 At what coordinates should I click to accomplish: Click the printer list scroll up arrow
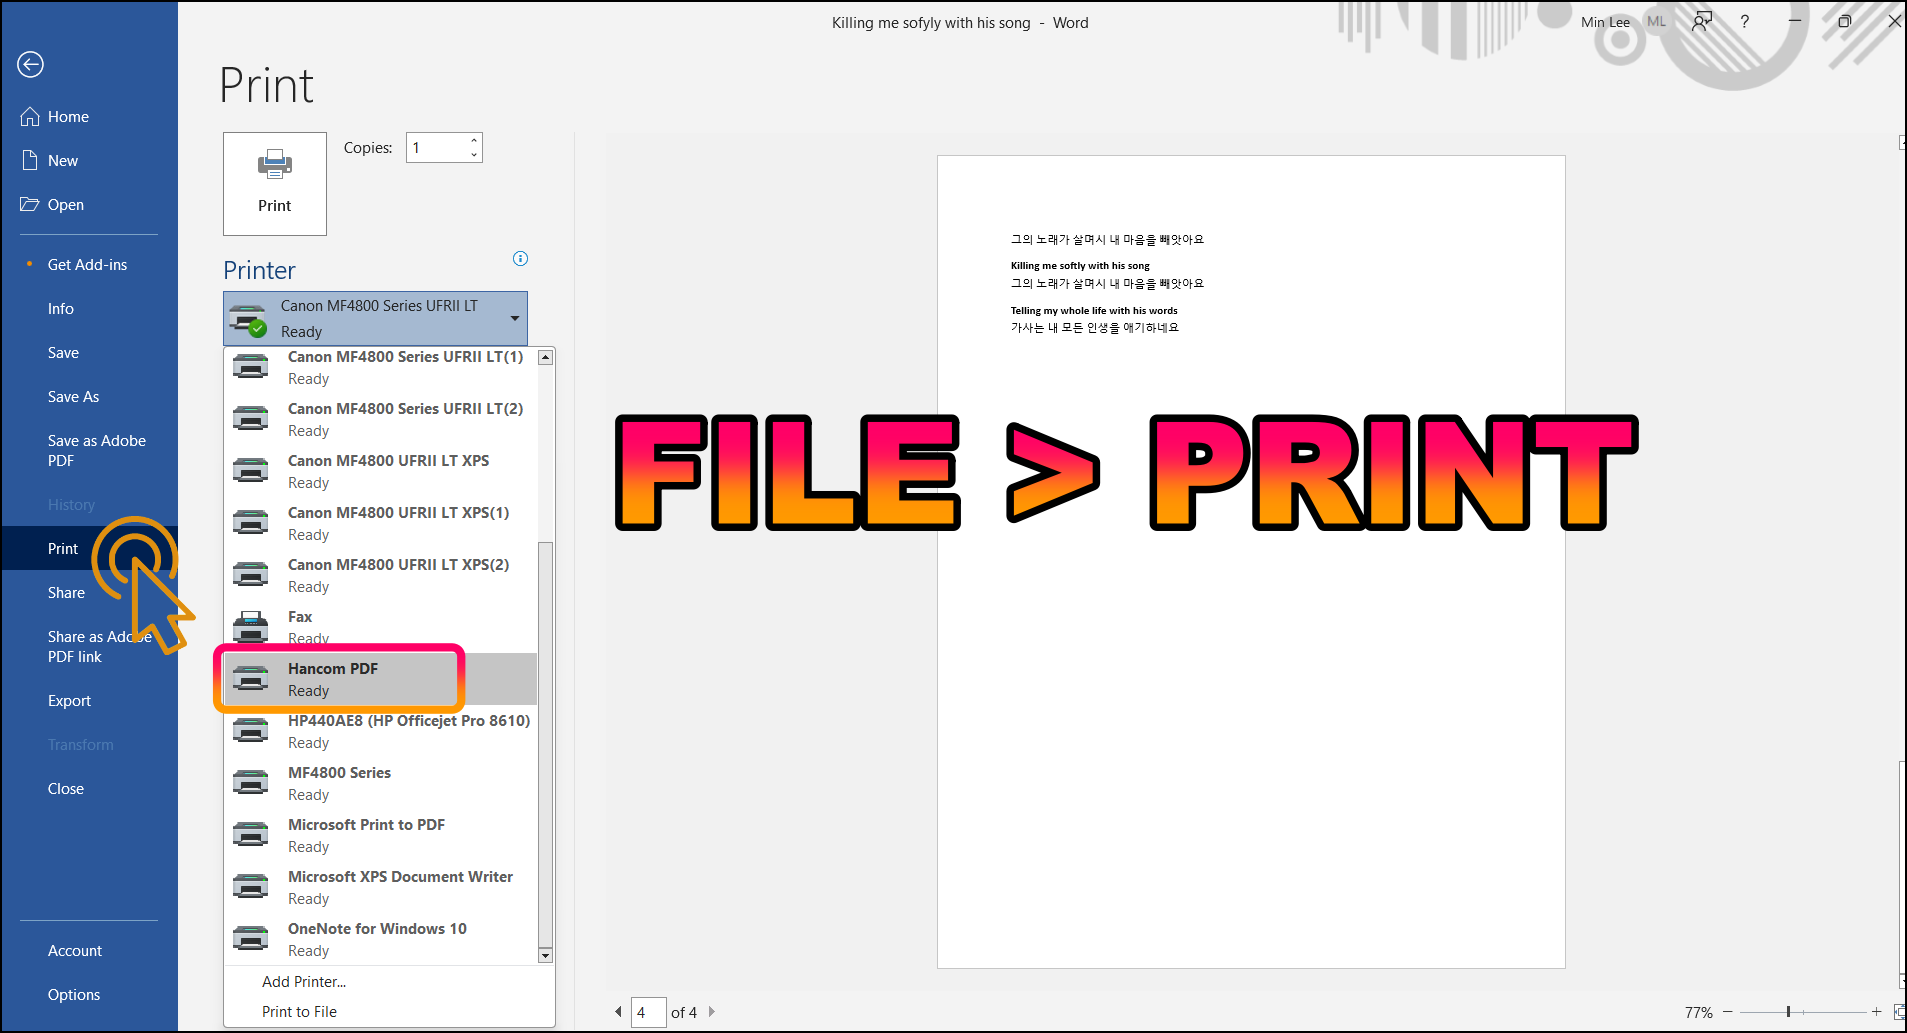[545, 357]
